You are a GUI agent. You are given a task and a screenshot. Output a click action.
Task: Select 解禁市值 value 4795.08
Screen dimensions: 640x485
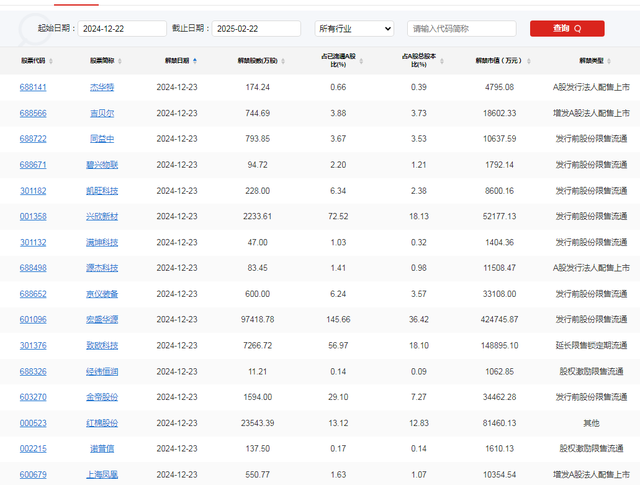pos(500,87)
